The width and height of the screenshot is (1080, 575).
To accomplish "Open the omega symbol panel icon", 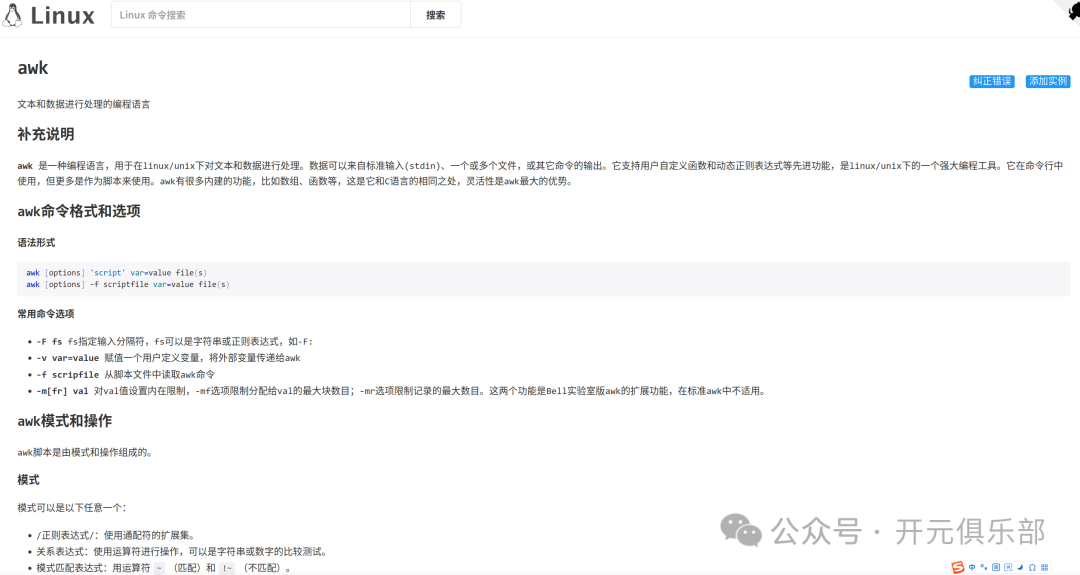I will 1032,567.
